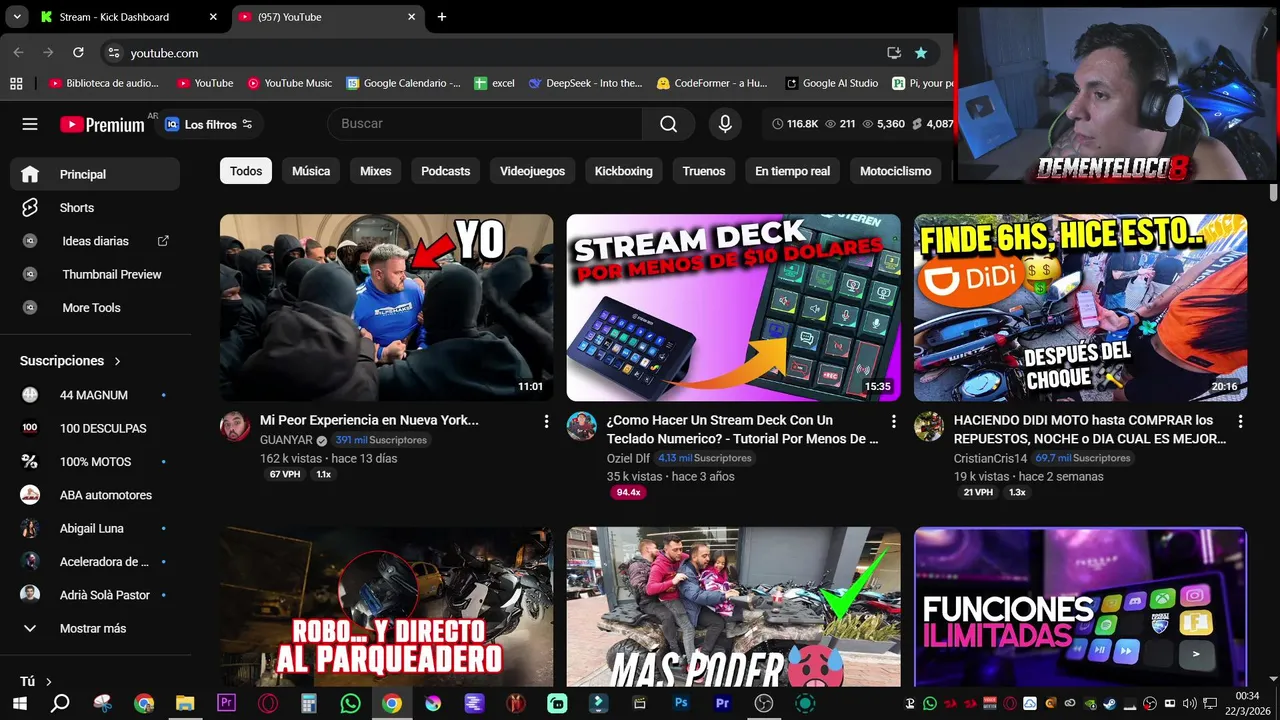Image resolution: width=1280 pixels, height=720 pixels.
Task: Open 100% MOTOS subscription channel
Action: (x=95, y=462)
